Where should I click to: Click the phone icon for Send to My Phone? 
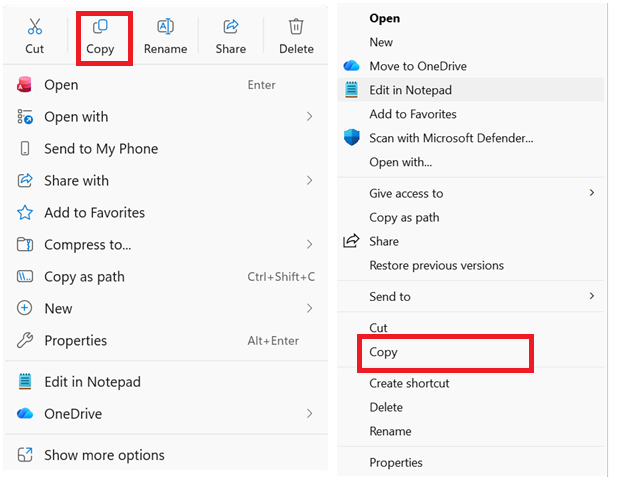pyautogui.click(x=25, y=148)
